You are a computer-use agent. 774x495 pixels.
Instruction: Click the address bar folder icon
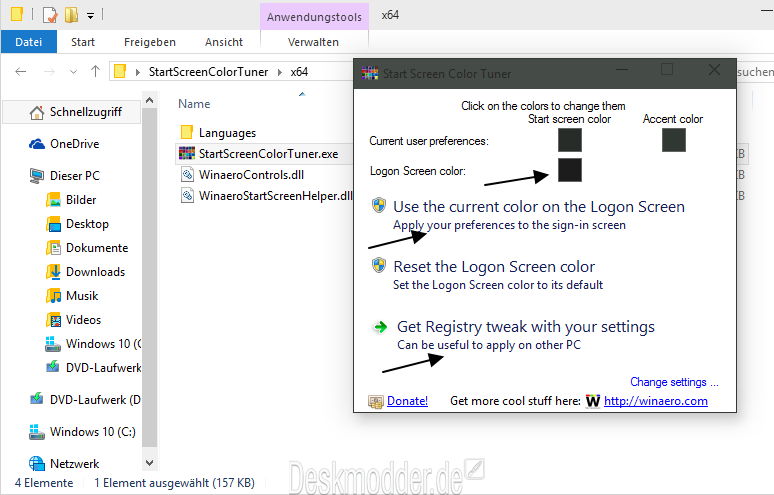tap(120, 72)
